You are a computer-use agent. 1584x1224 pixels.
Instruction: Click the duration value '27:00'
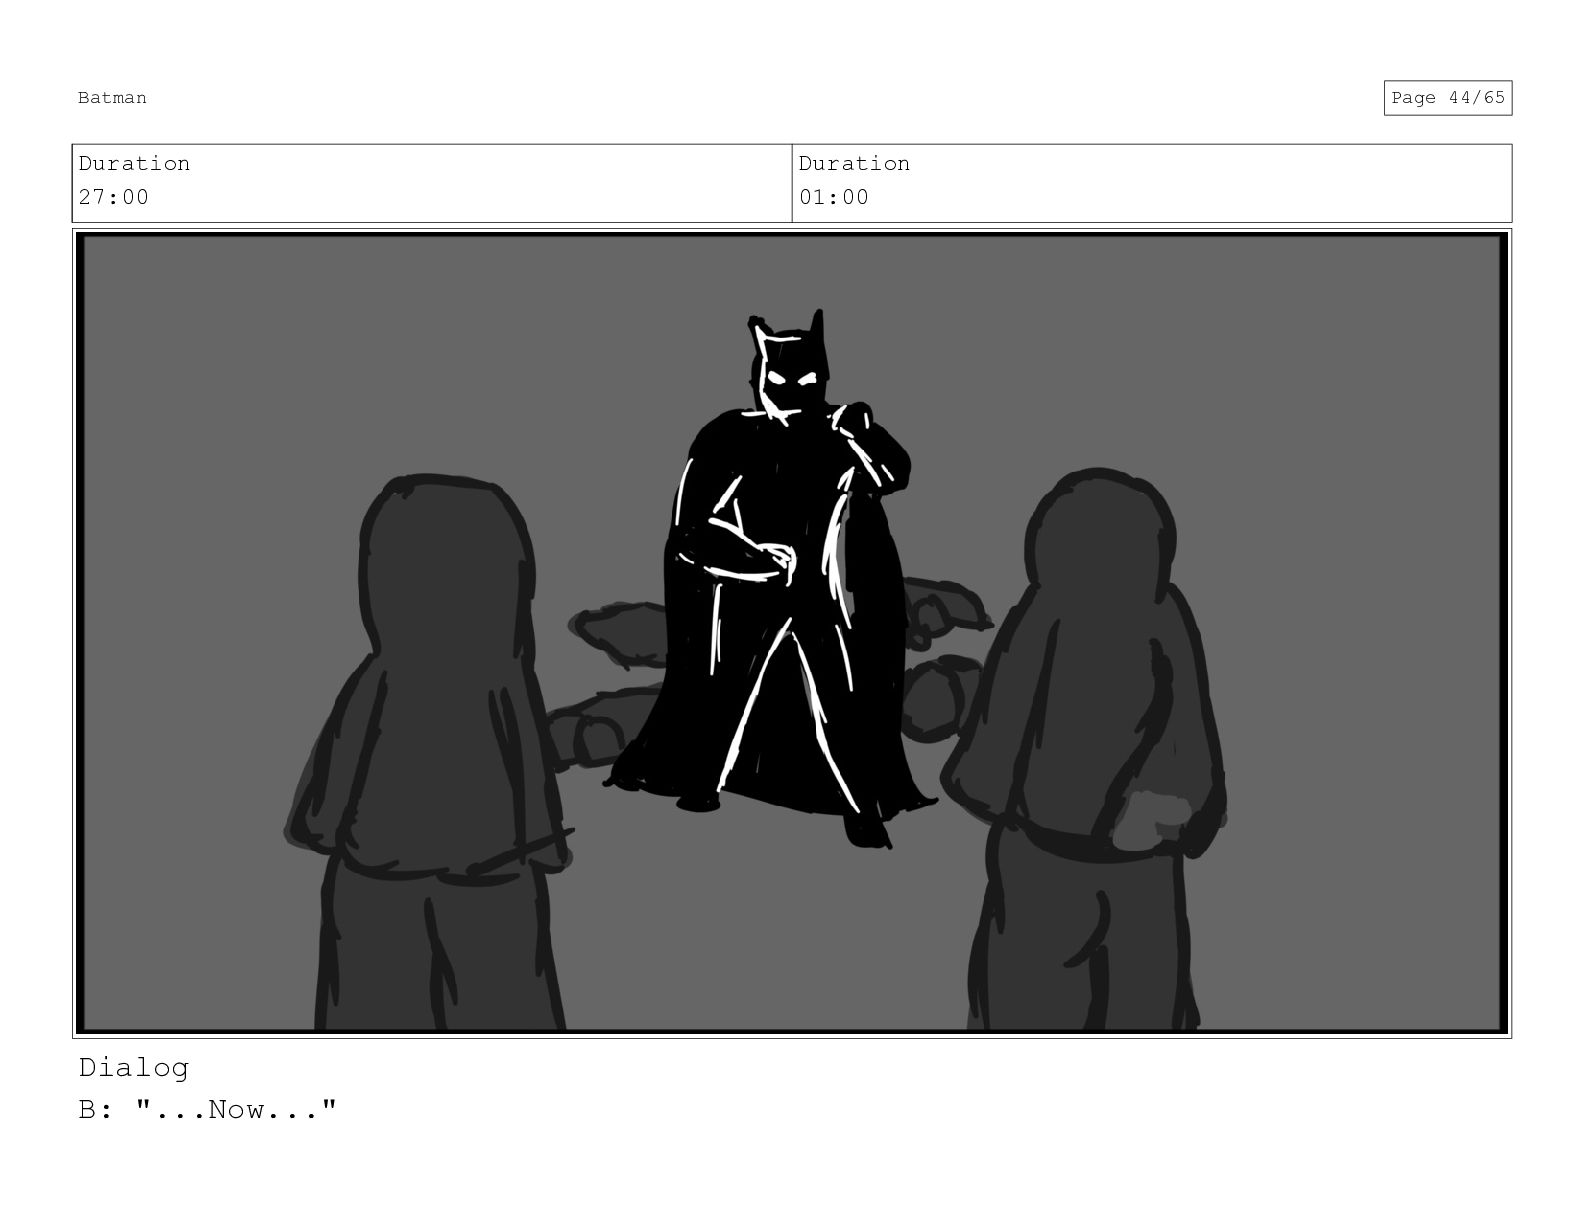pyautogui.click(x=114, y=197)
